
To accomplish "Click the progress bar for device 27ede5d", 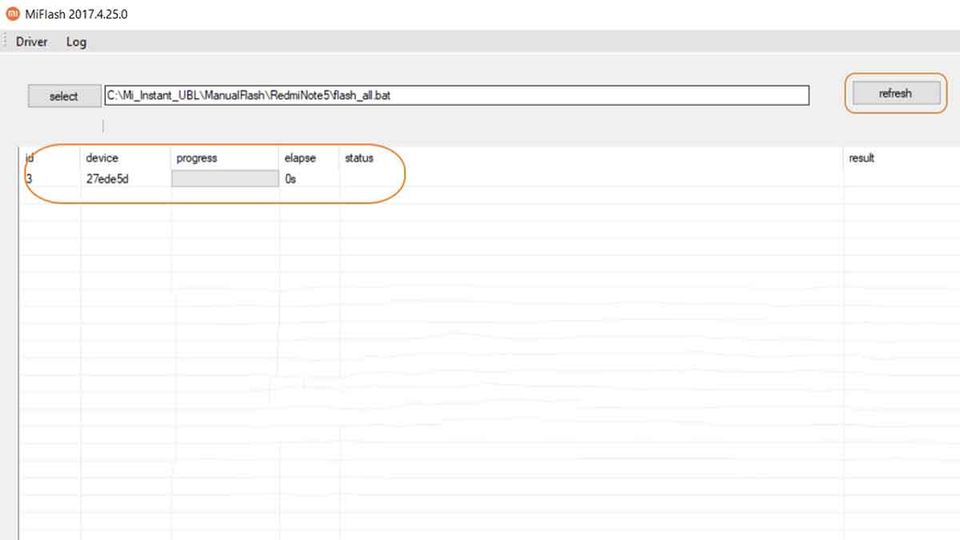I will pos(225,179).
